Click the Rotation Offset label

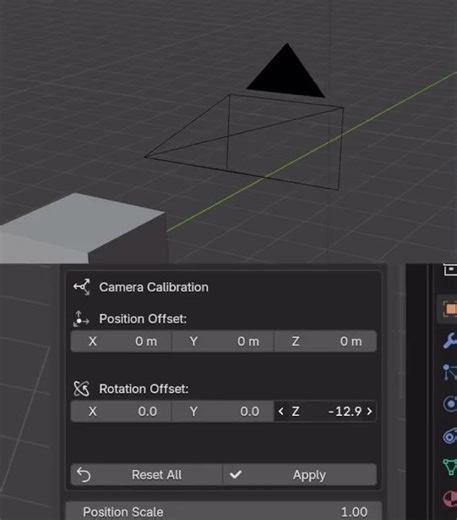click(144, 389)
